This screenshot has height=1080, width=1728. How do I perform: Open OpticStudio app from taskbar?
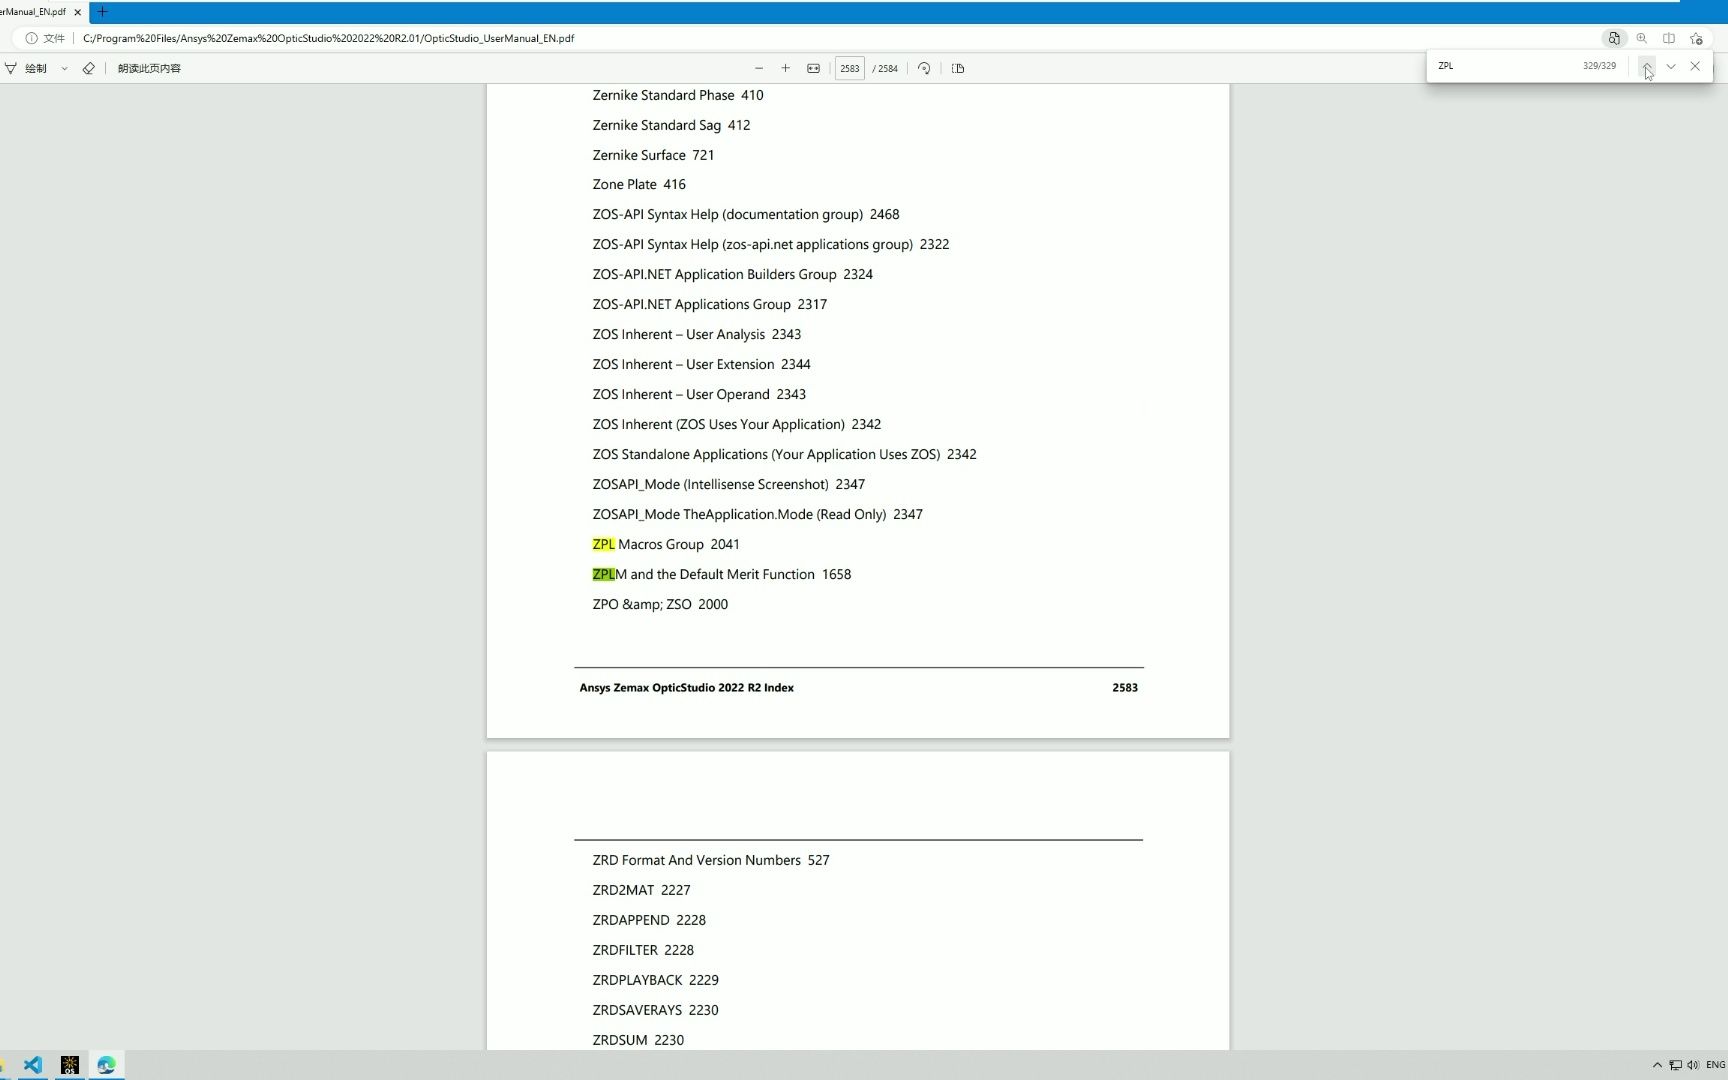[70, 1065]
